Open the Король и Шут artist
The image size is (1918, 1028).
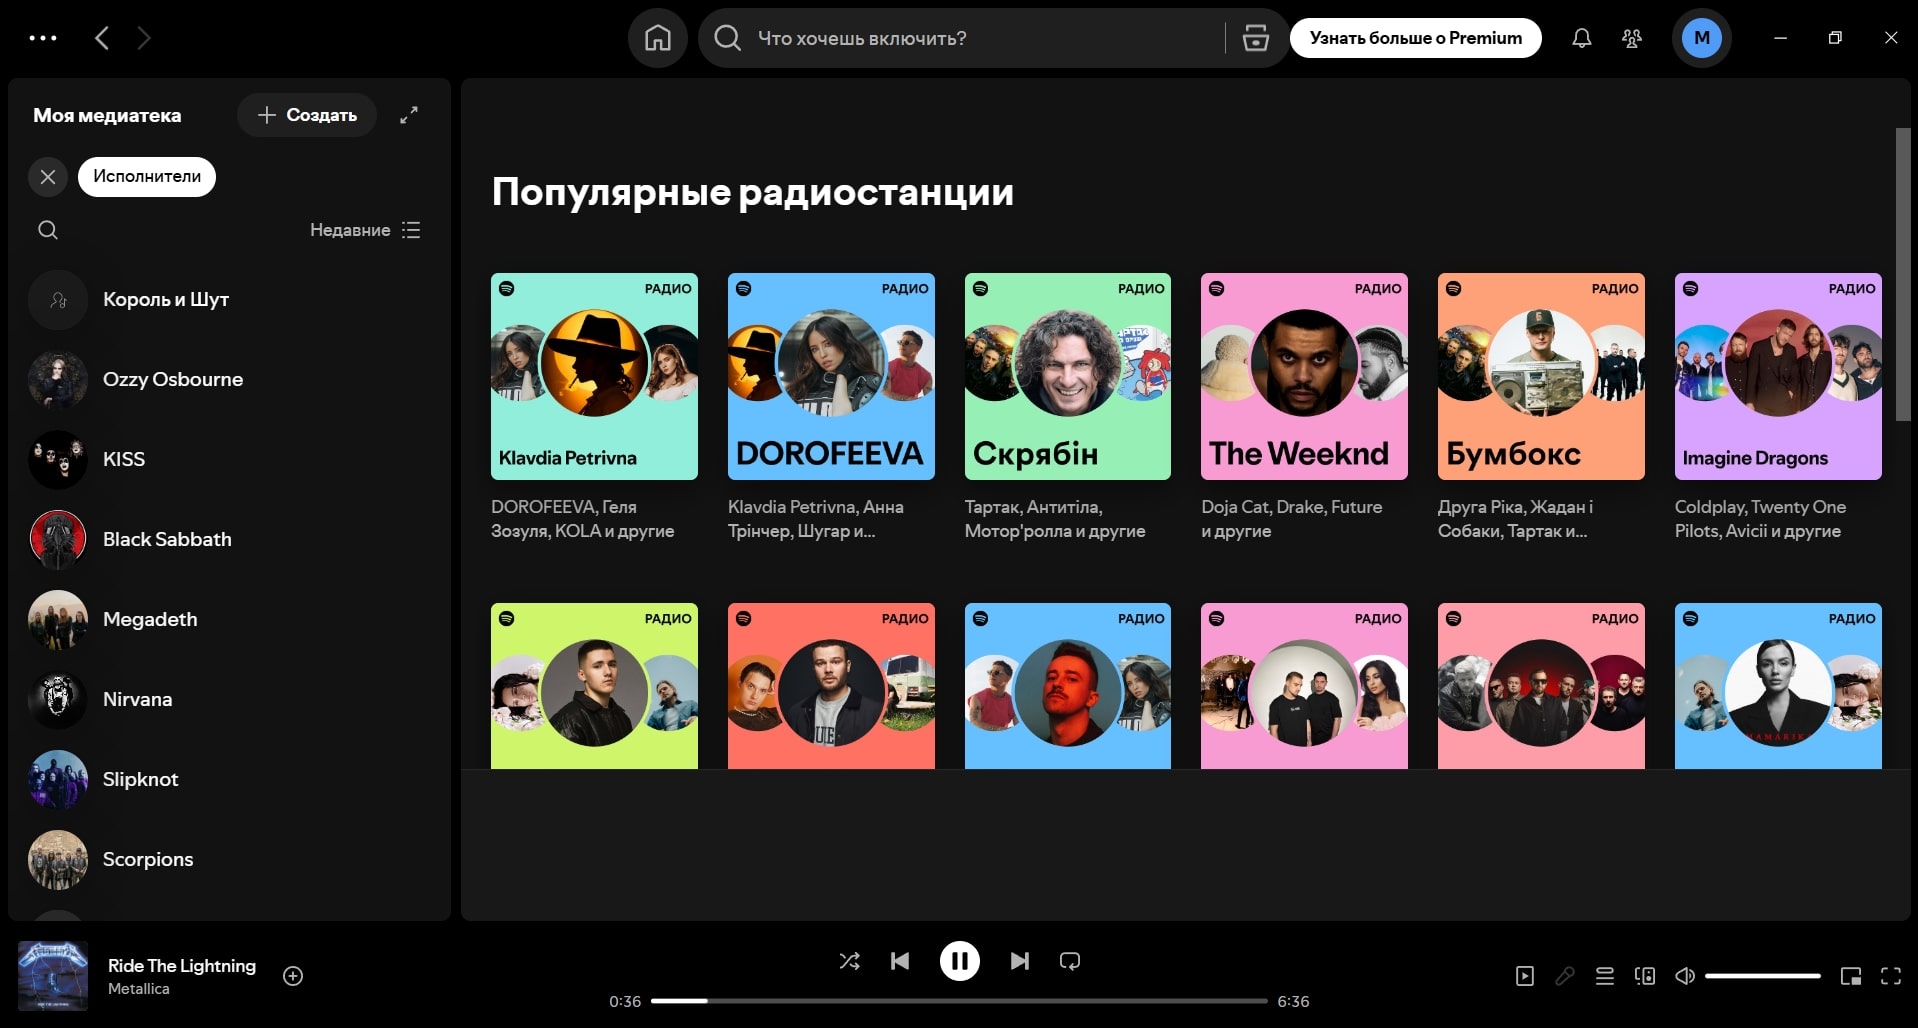(230, 299)
